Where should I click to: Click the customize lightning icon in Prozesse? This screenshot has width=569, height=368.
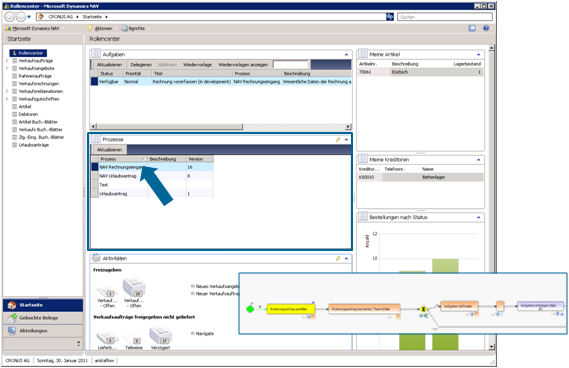[338, 139]
